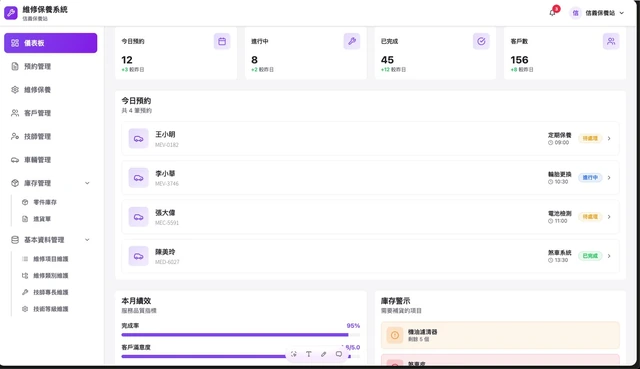Click the 客戶滿意度 progress bar

241,356
